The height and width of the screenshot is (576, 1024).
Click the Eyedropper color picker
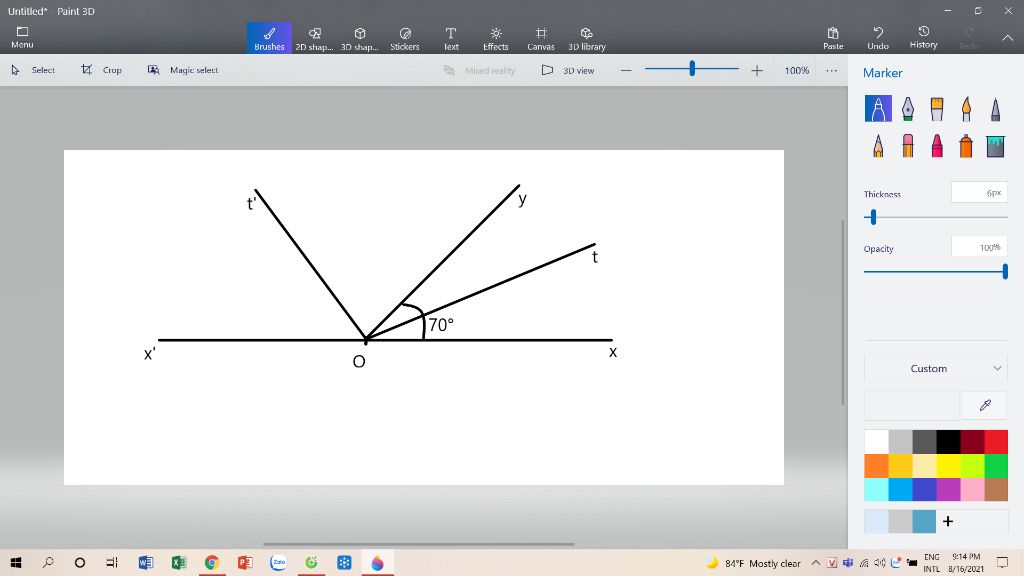pos(984,405)
